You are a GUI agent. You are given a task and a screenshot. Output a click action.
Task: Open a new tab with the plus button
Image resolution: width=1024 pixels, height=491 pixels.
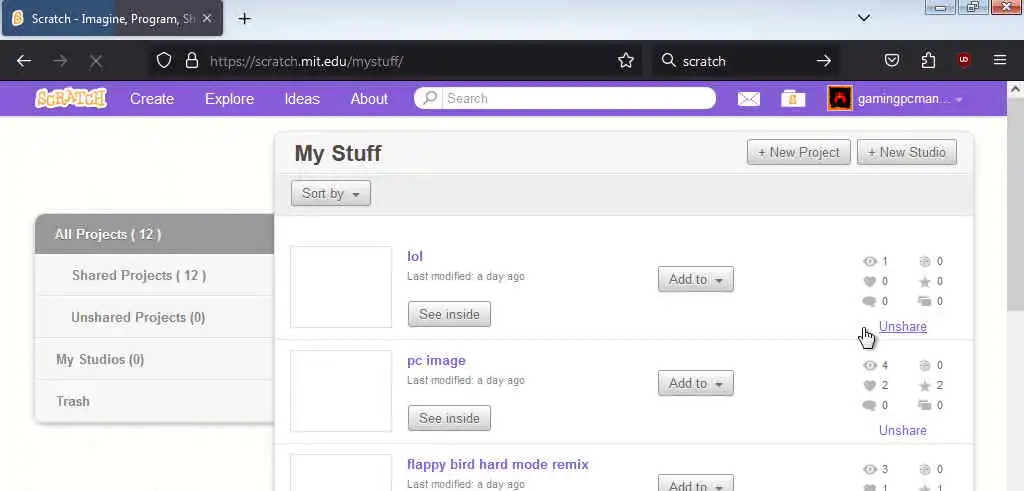[244, 18]
